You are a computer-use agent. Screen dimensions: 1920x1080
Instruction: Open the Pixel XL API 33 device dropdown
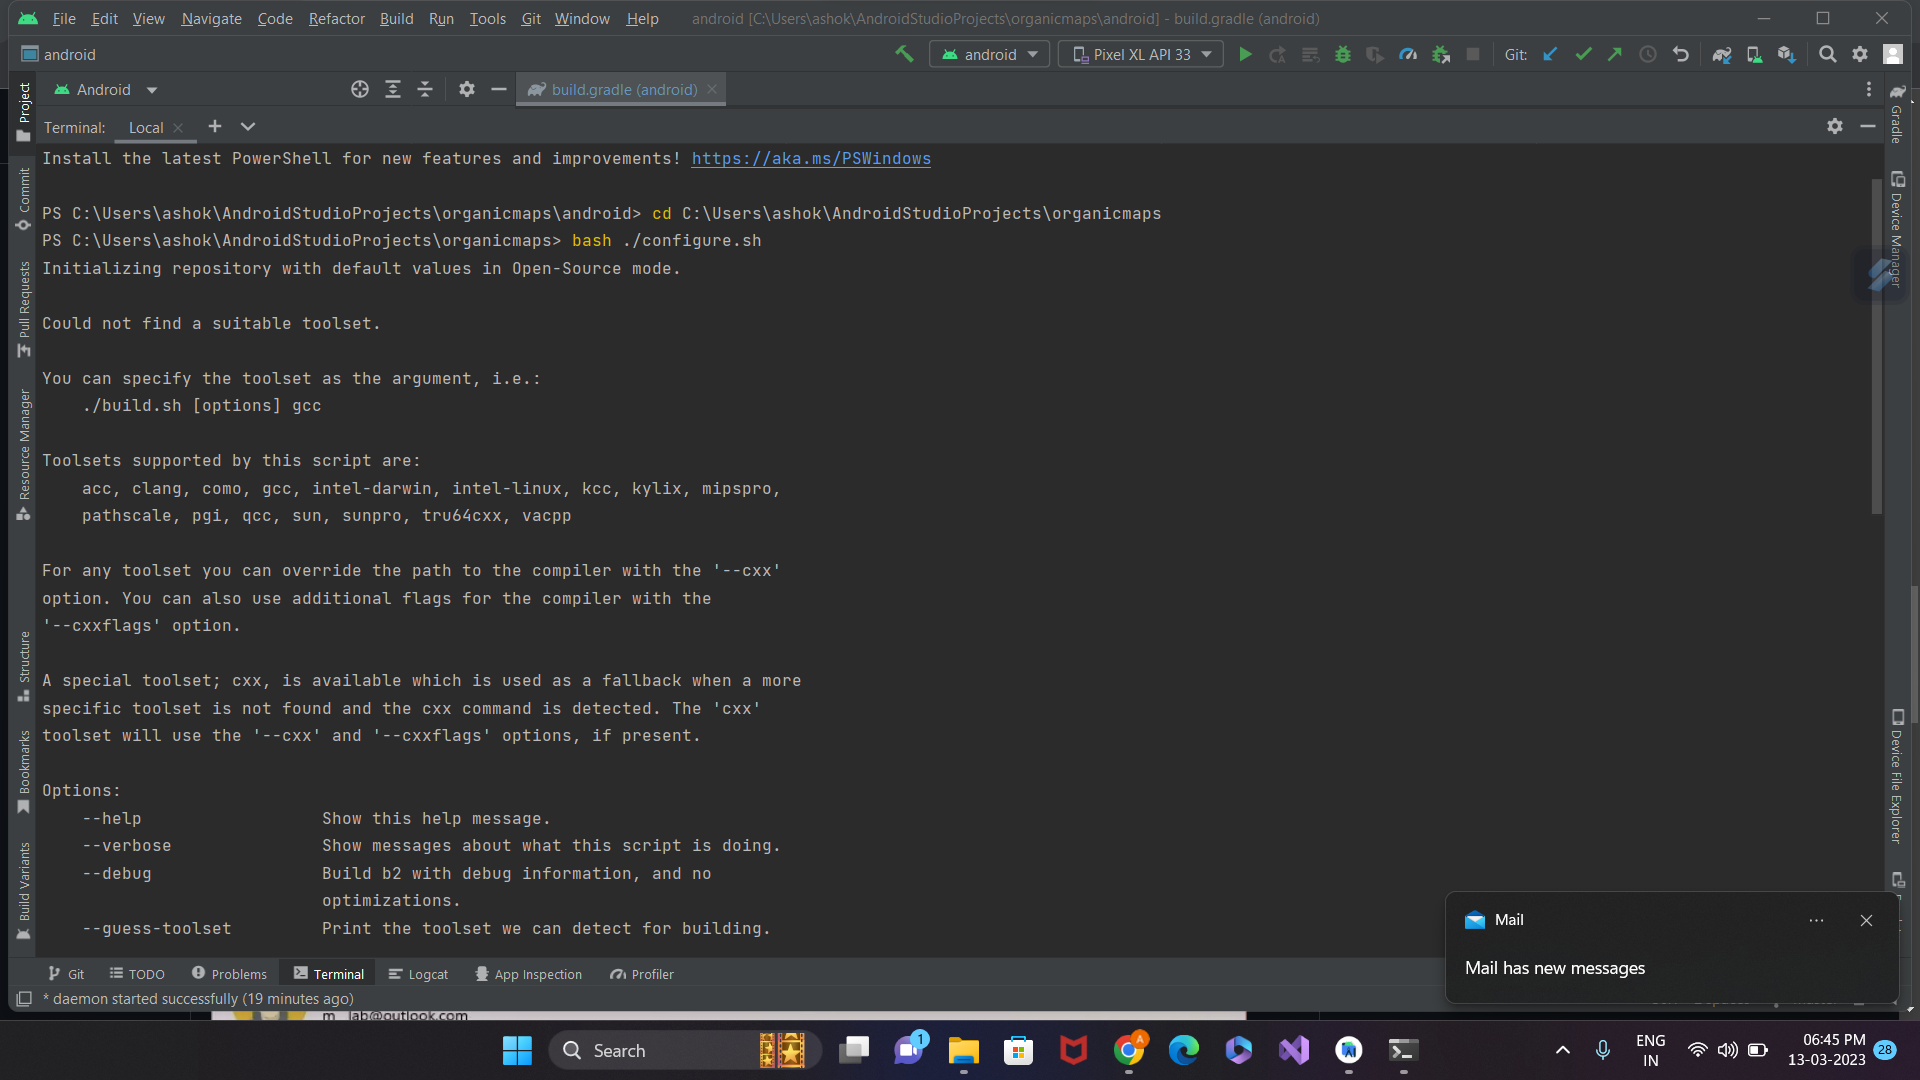pos(1141,54)
